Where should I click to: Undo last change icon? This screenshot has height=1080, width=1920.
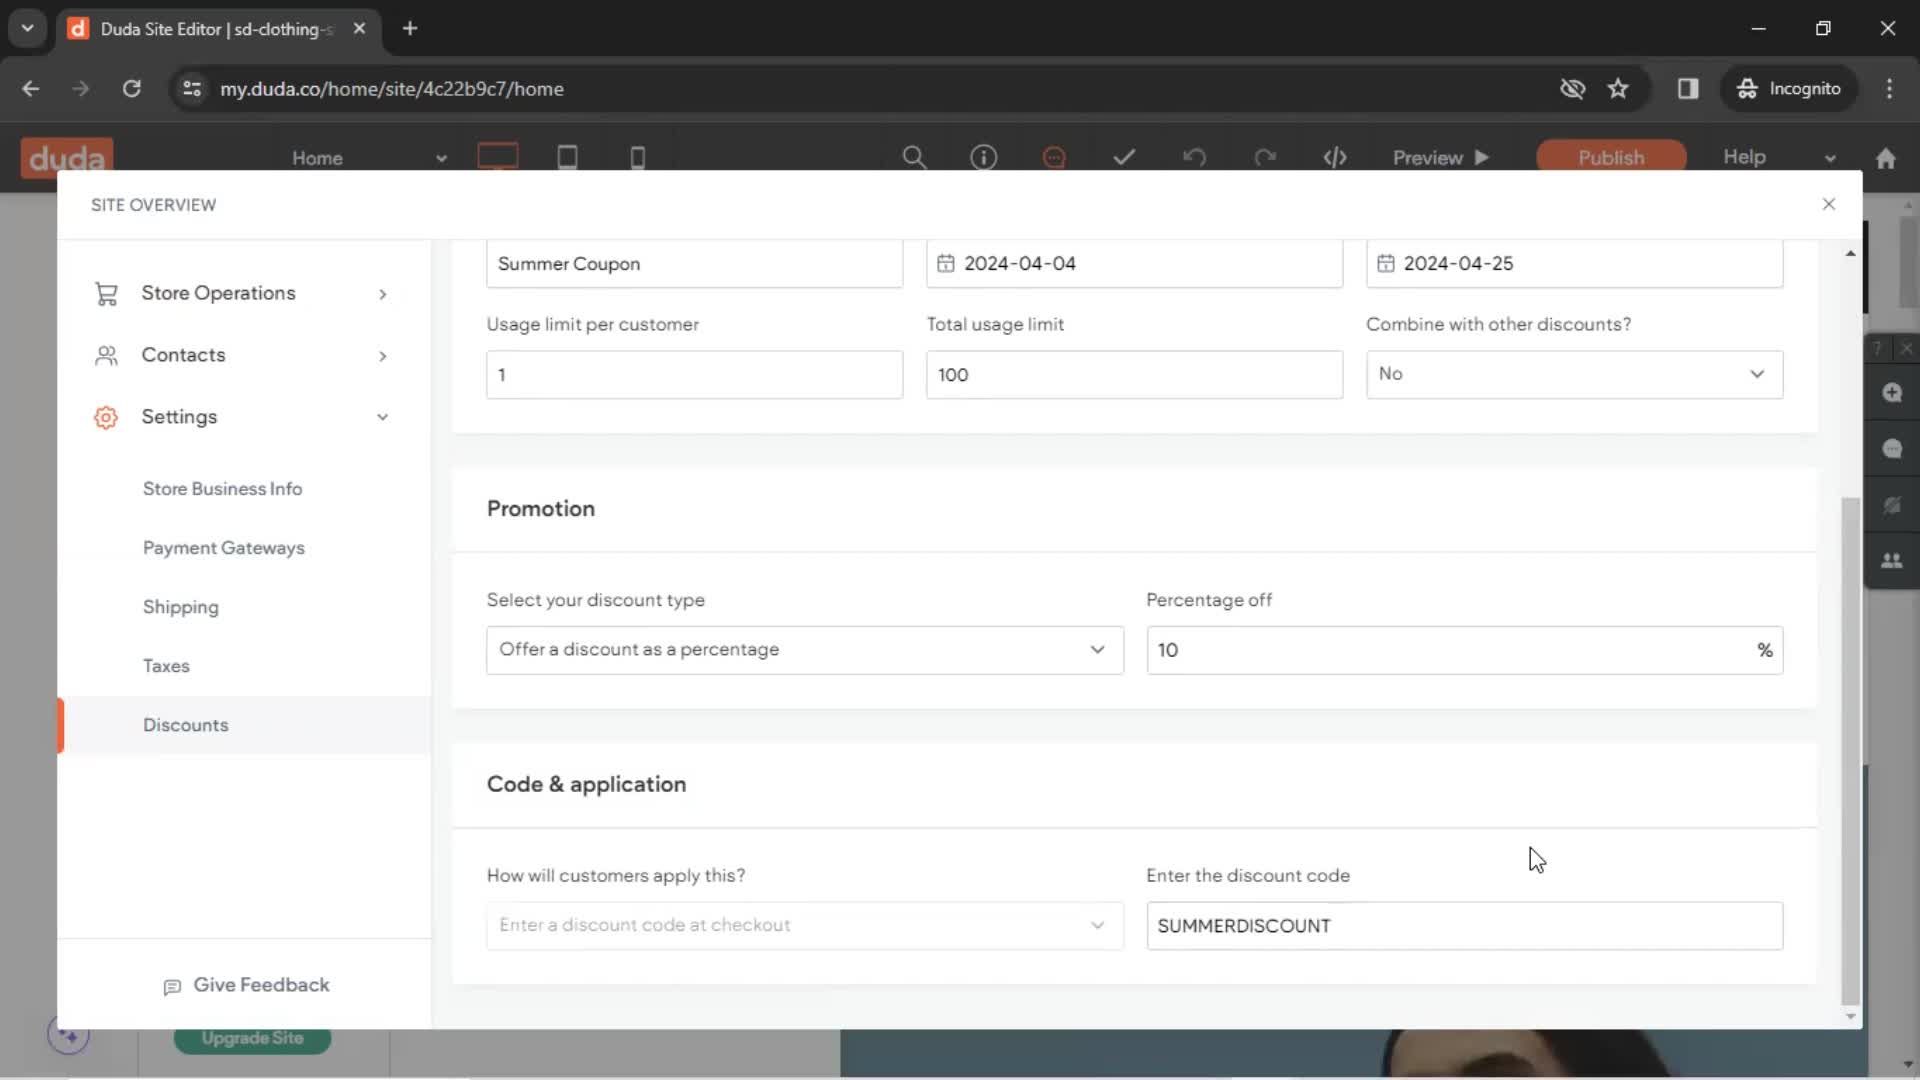1194,157
